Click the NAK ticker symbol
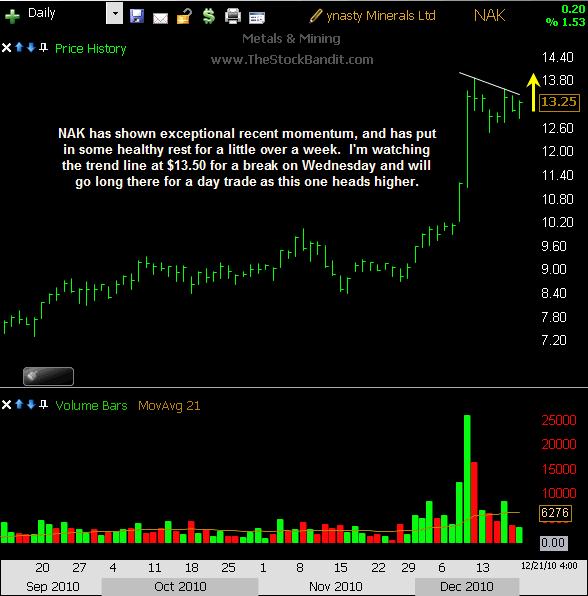This screenshot has height=596, width=588. [x=490, y=16]
